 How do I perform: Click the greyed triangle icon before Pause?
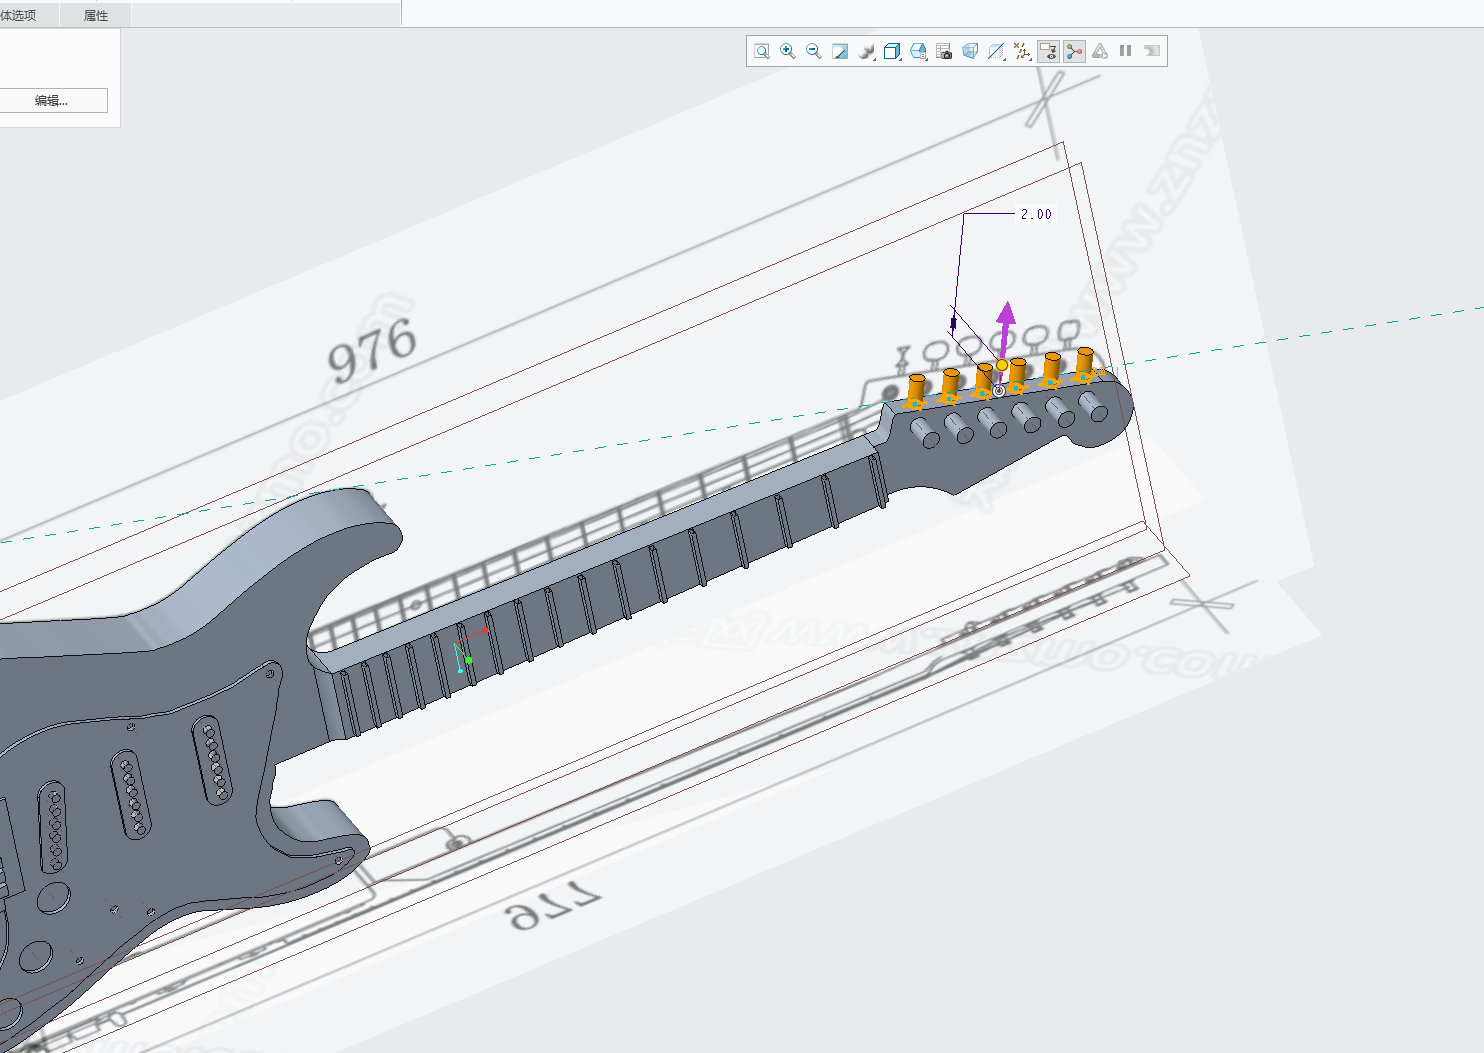[1100, 51]
